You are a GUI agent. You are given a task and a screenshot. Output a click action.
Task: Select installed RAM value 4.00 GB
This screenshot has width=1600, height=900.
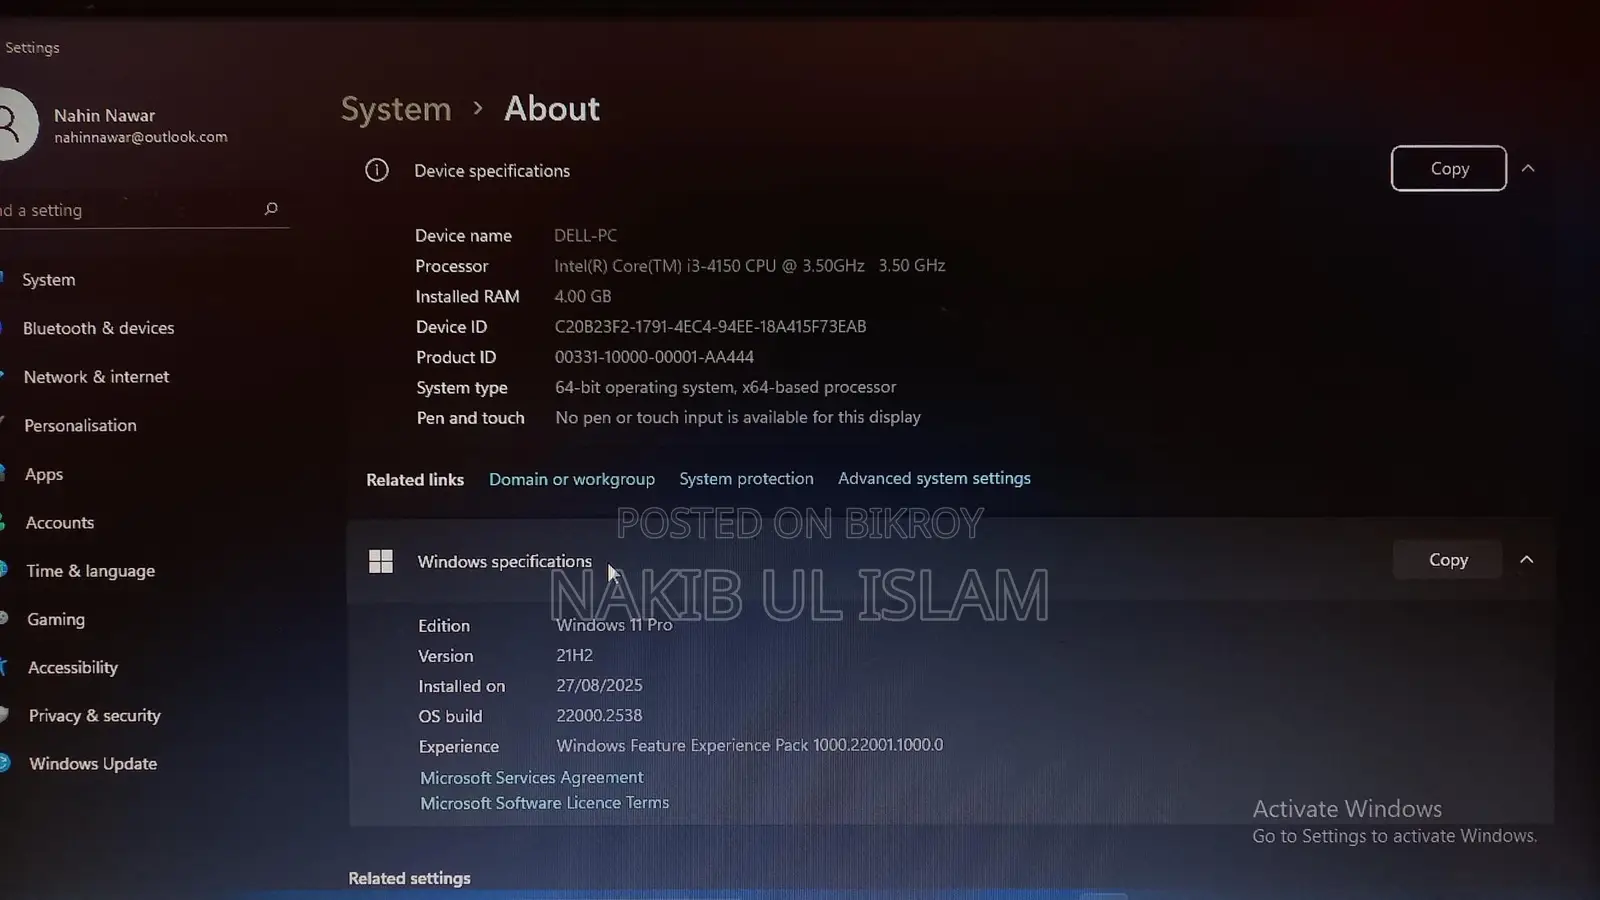point(583,296)
